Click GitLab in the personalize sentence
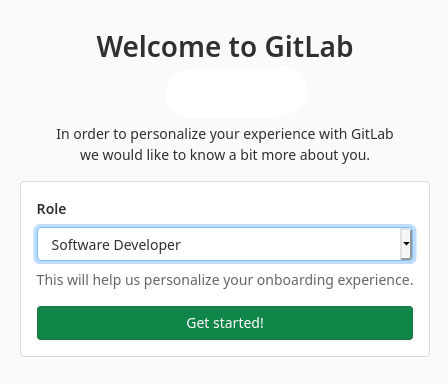The width and height of the screenshot is (448, 384). coord(372,134)
